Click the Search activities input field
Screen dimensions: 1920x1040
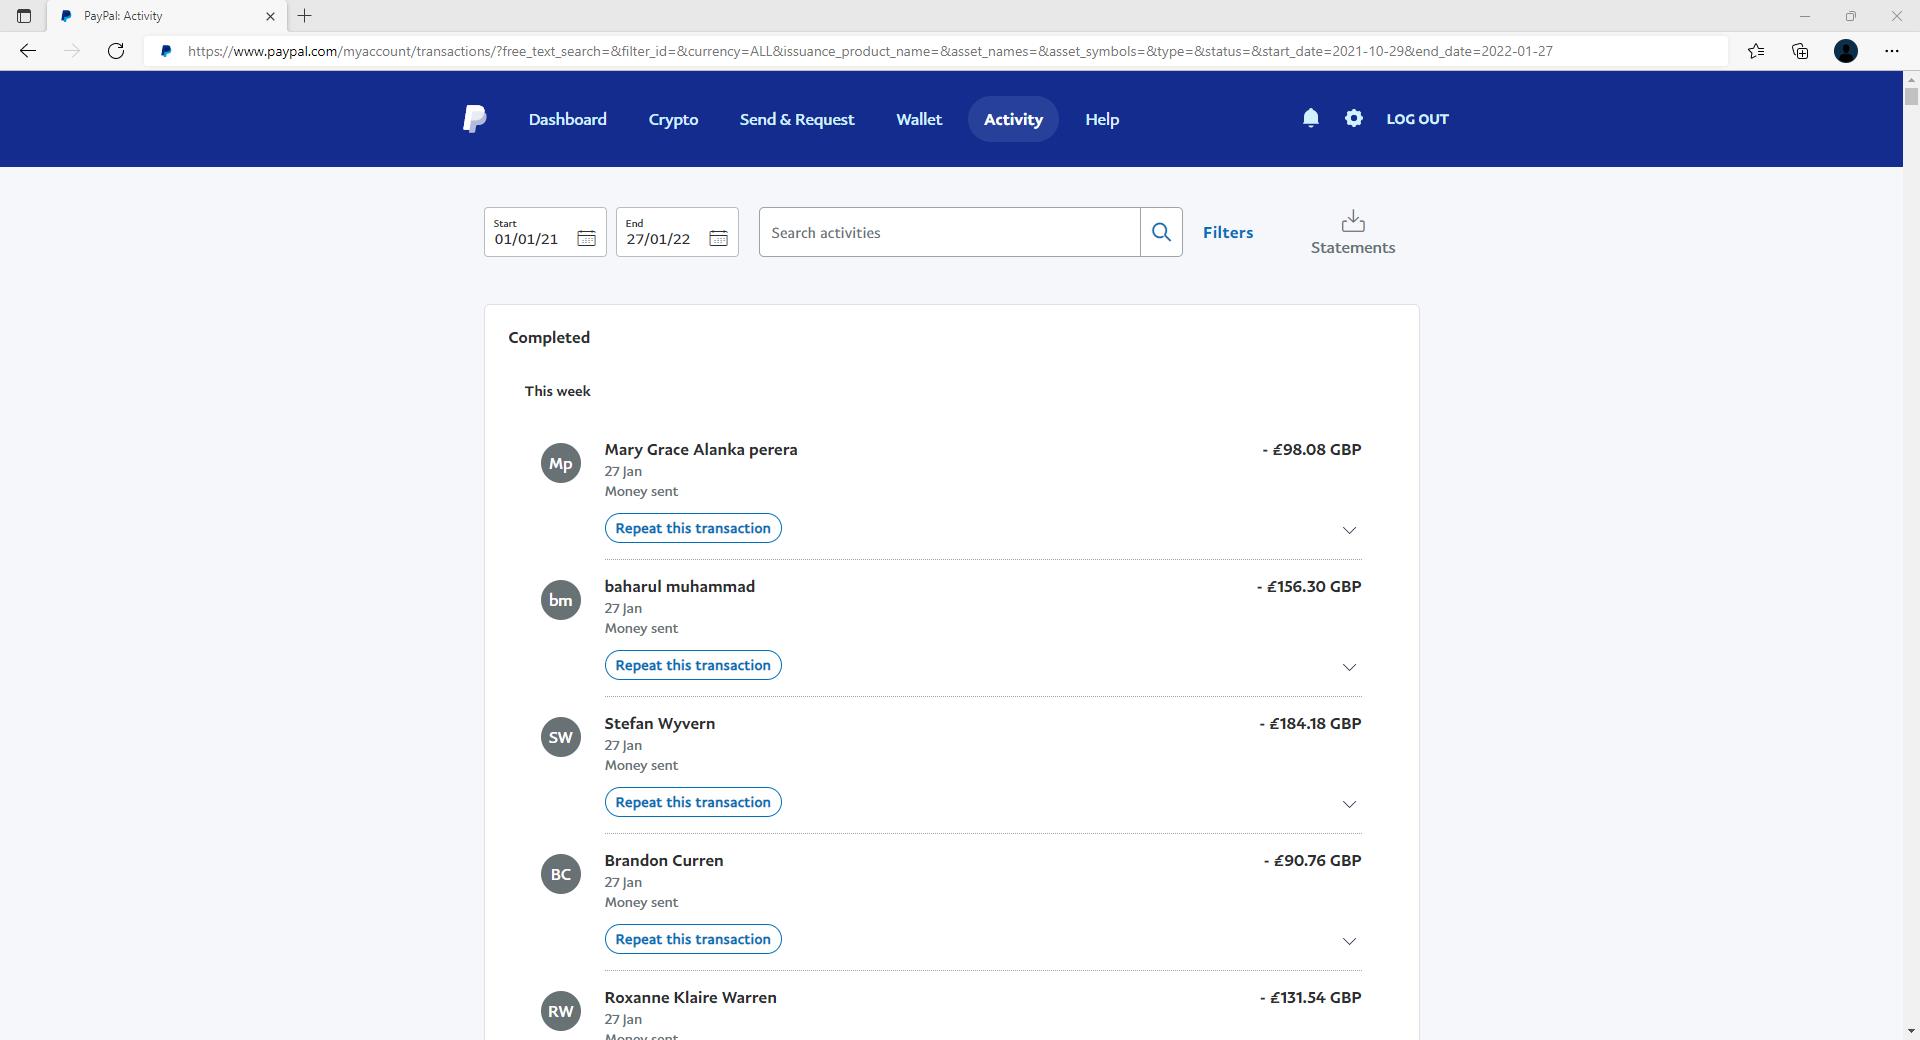click(x=948, y=232)
